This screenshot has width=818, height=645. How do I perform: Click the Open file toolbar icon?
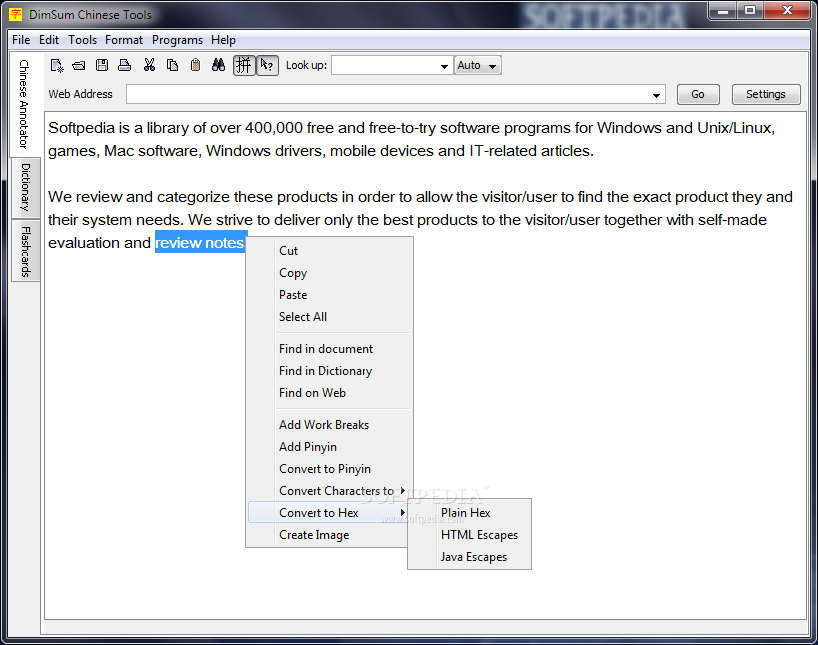[79, 65]
